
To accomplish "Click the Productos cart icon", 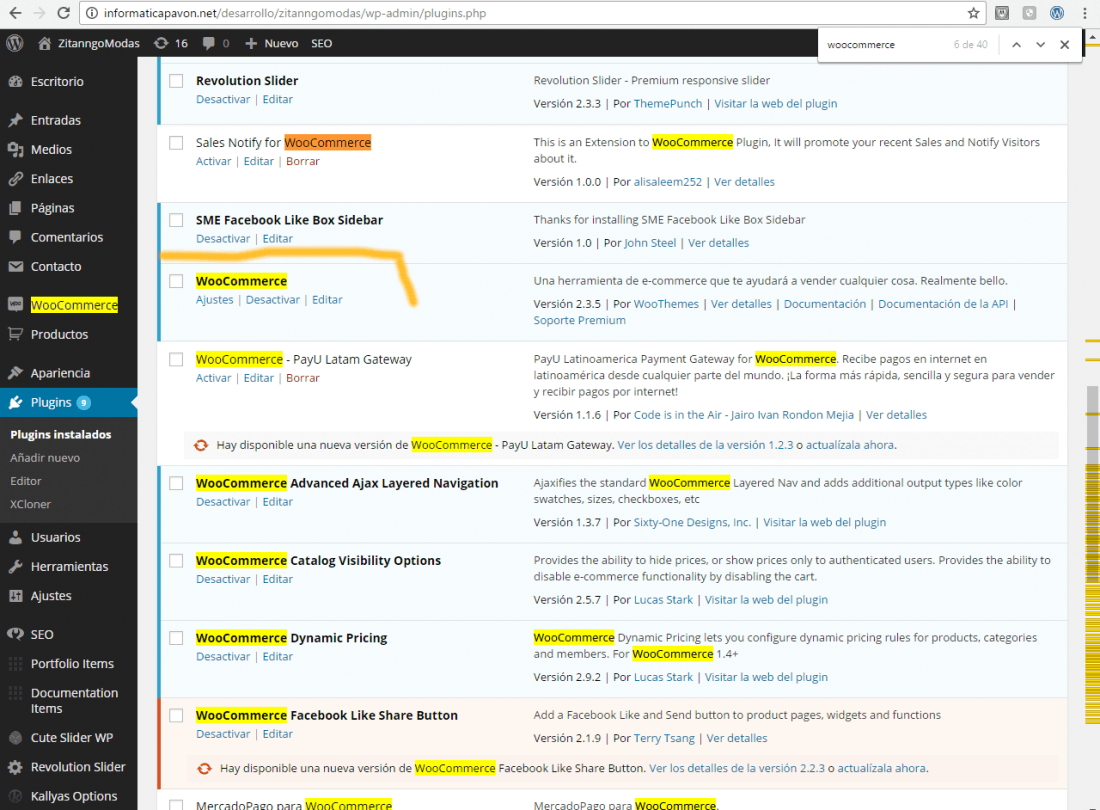I will tap(15, 334).
